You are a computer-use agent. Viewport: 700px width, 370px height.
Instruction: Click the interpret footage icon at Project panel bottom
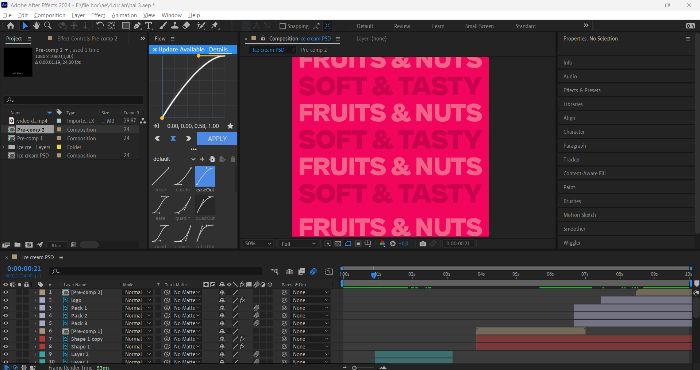pos(6,245)
